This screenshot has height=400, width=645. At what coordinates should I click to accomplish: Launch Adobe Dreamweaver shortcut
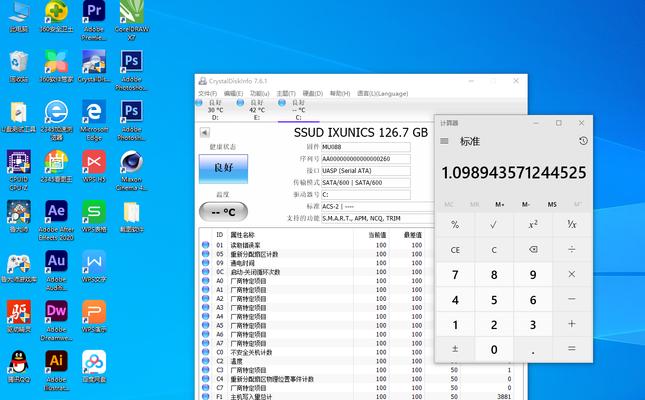56,321
